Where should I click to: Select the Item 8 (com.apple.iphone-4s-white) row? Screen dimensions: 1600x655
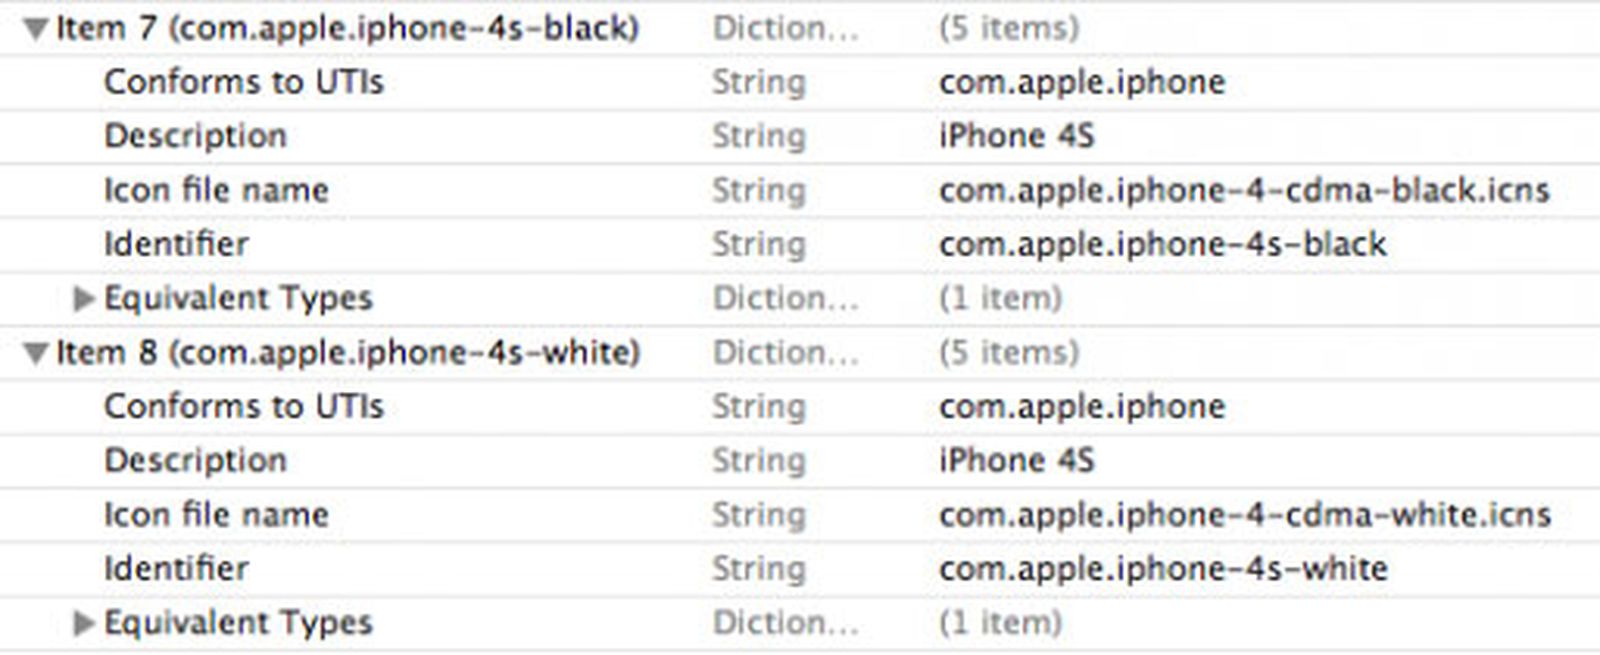click(x=346, y=352)
